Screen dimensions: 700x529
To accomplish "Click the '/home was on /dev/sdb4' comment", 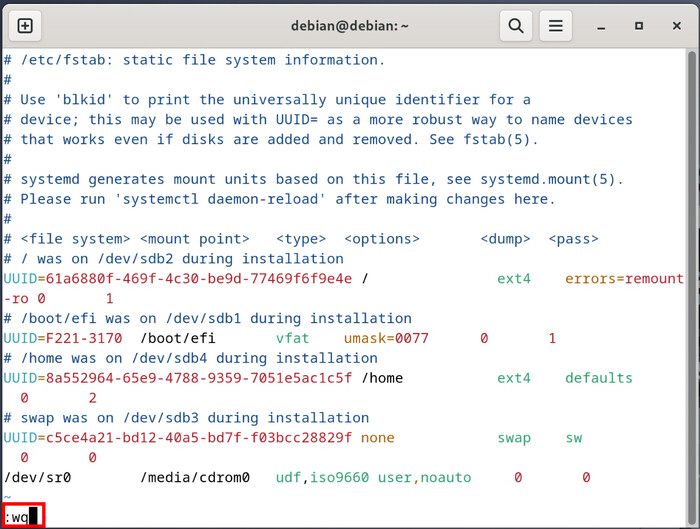I will [191, 358].
